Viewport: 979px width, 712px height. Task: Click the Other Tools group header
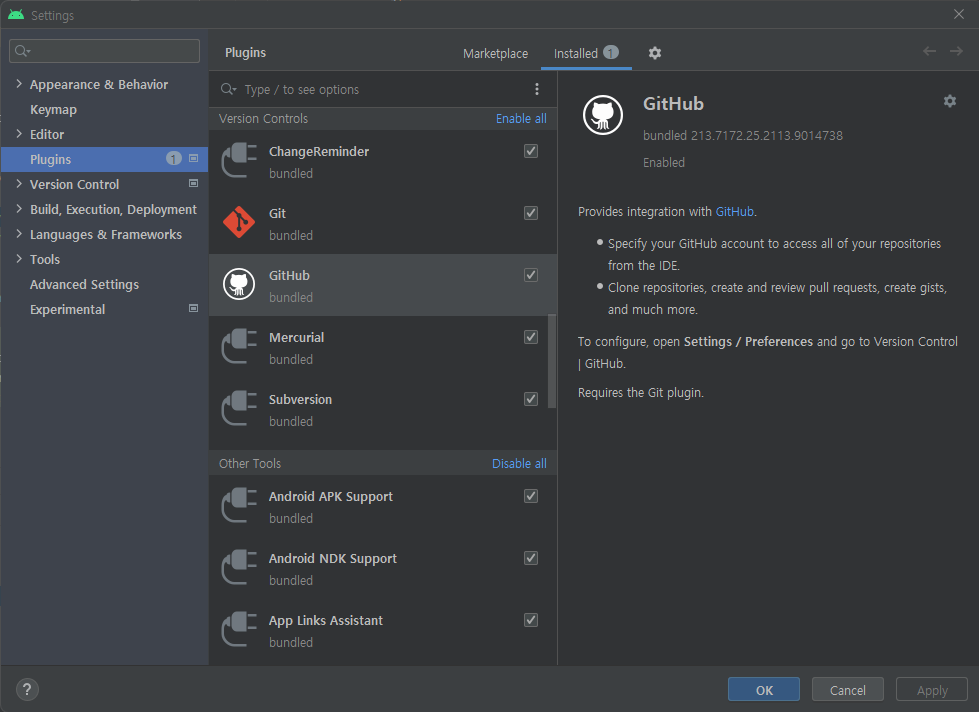(x=250, y=463)
